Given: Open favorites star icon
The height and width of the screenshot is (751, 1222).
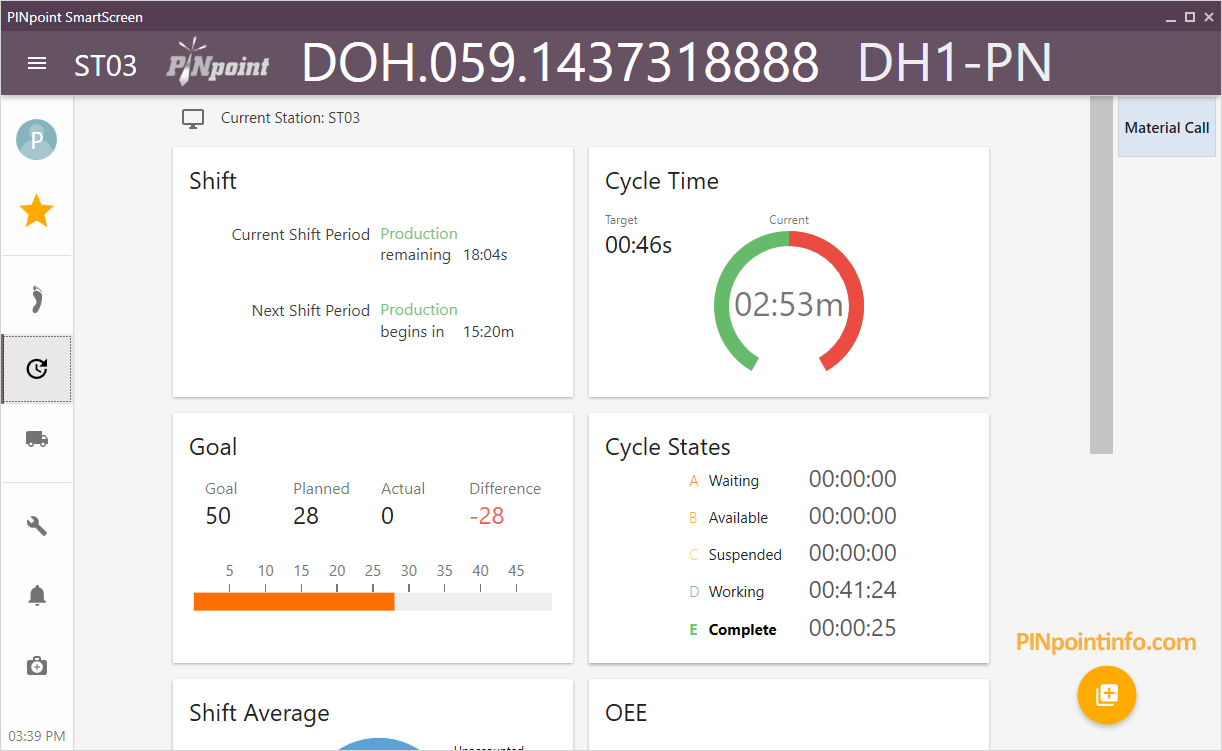Looking at the screenshot, I should [x=36, y=211].
